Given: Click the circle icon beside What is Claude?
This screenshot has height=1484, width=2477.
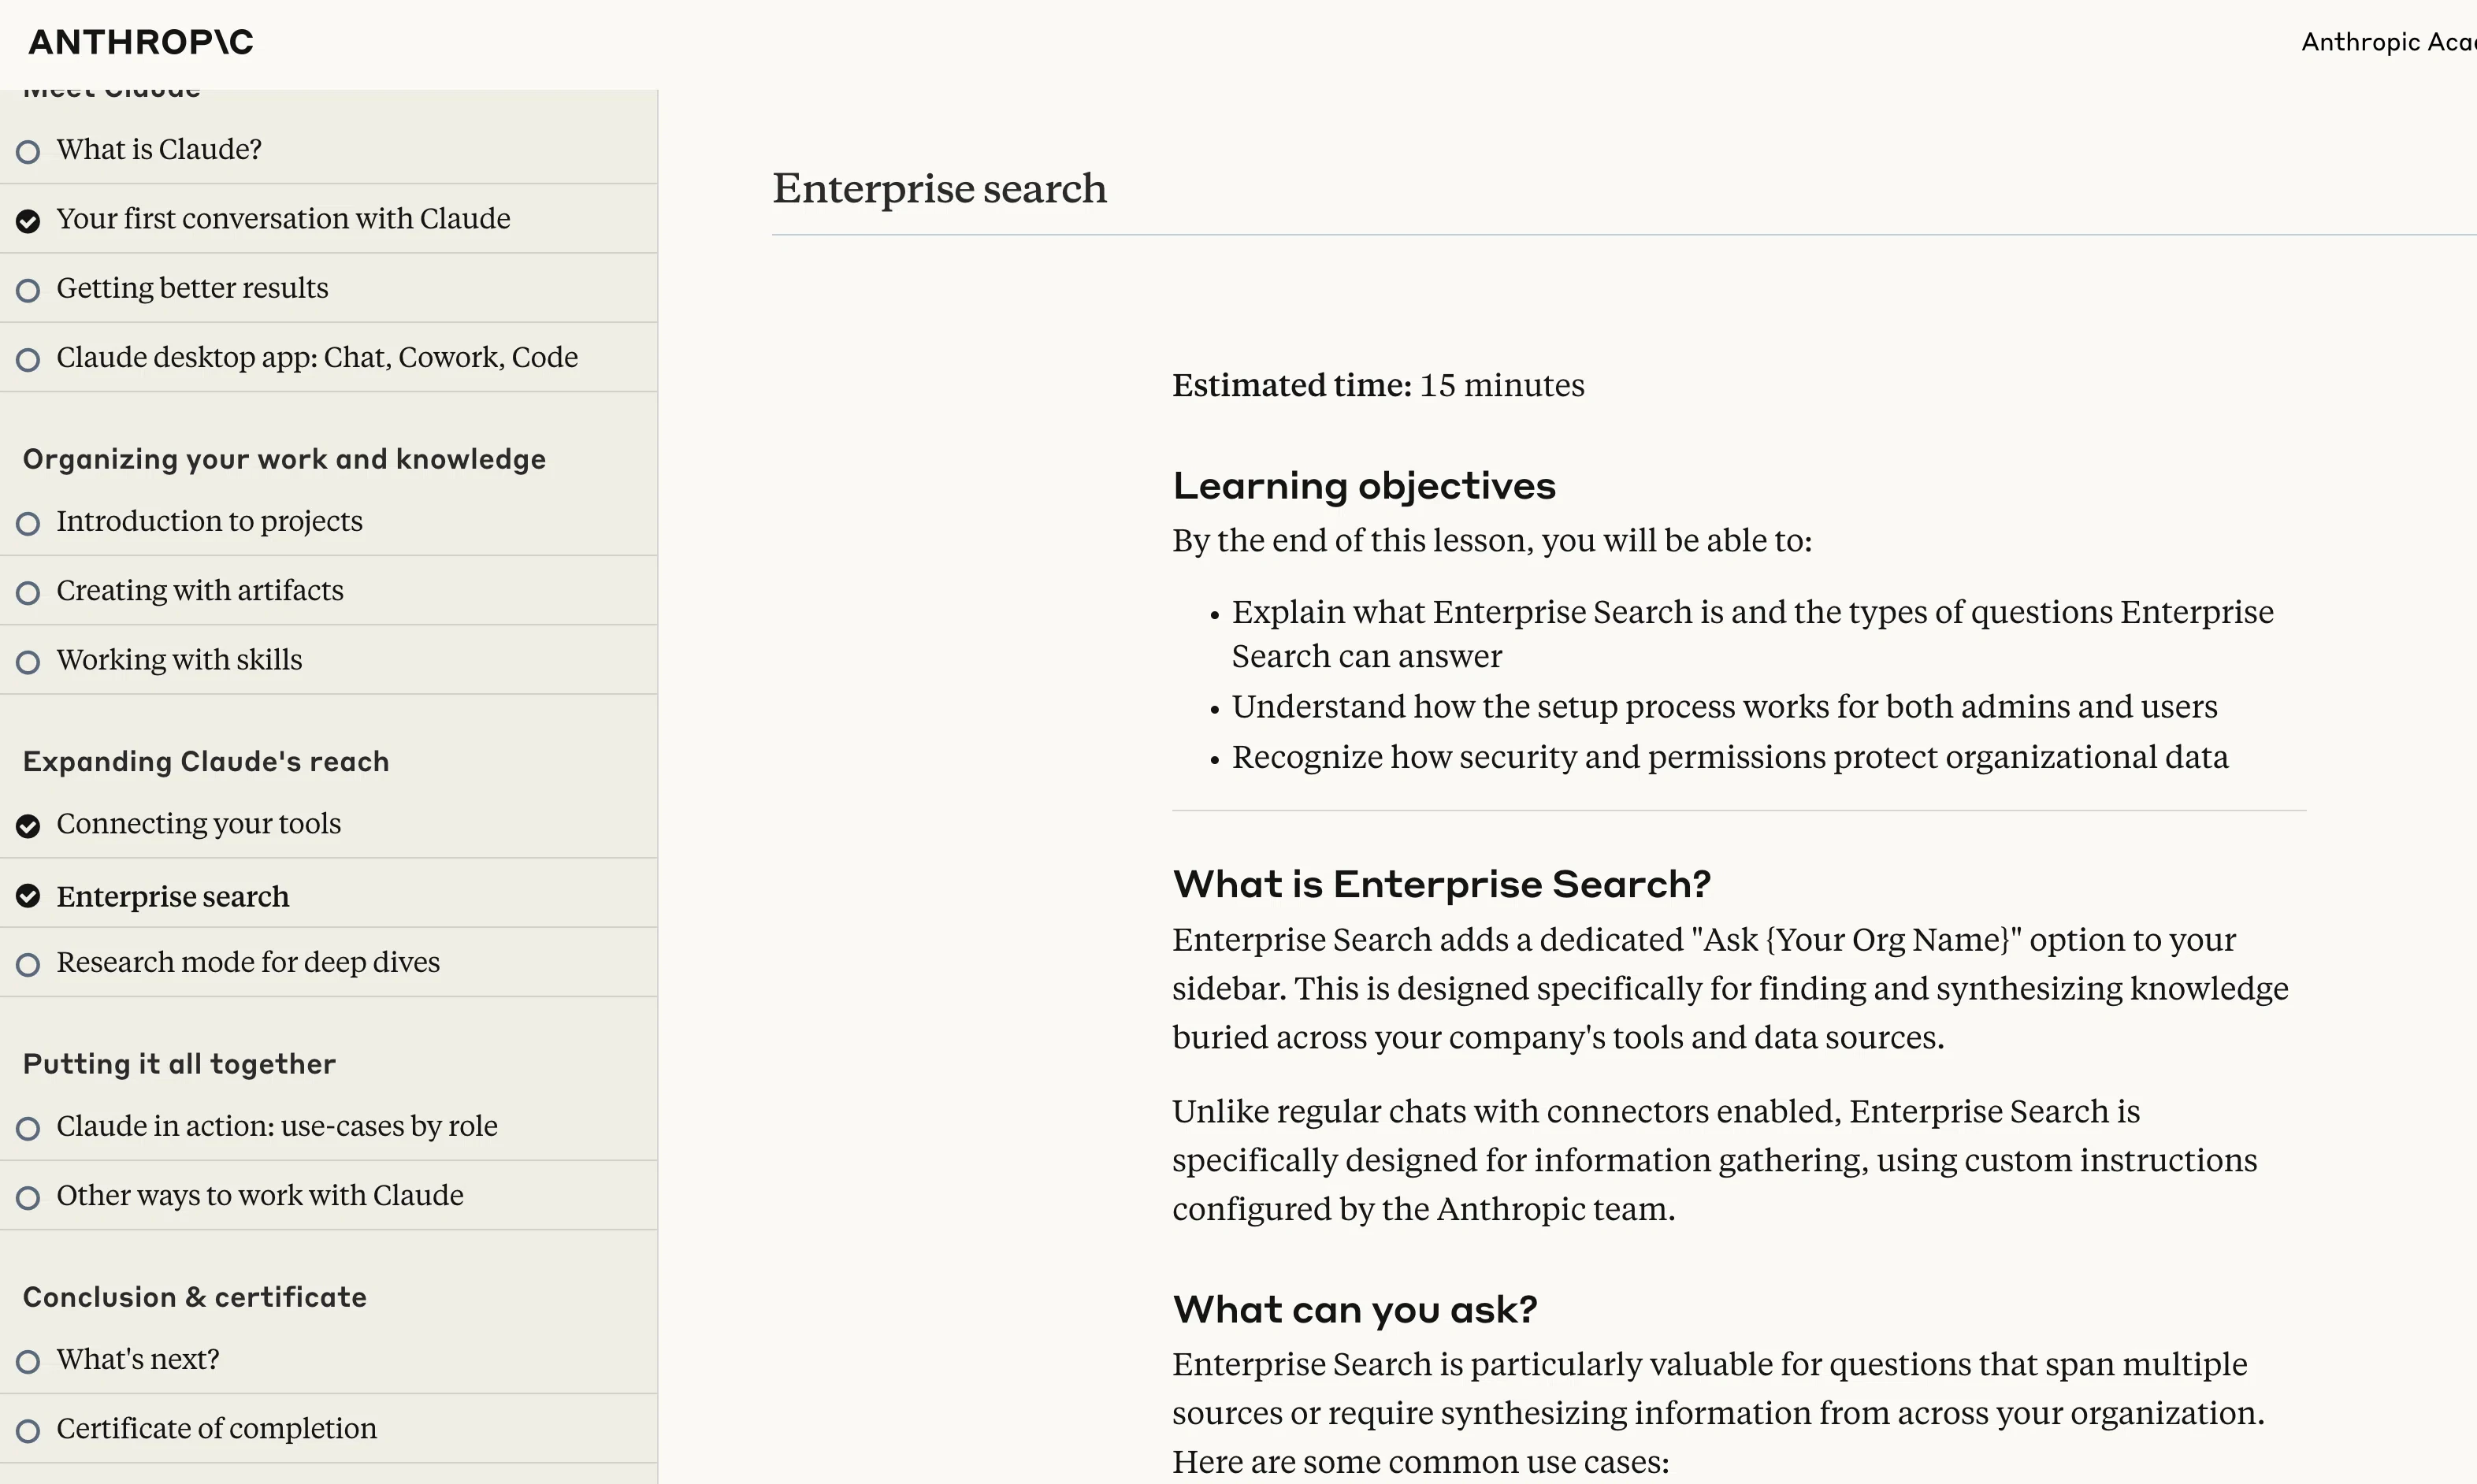Looking at the screenshot, I should coord(28,152).
